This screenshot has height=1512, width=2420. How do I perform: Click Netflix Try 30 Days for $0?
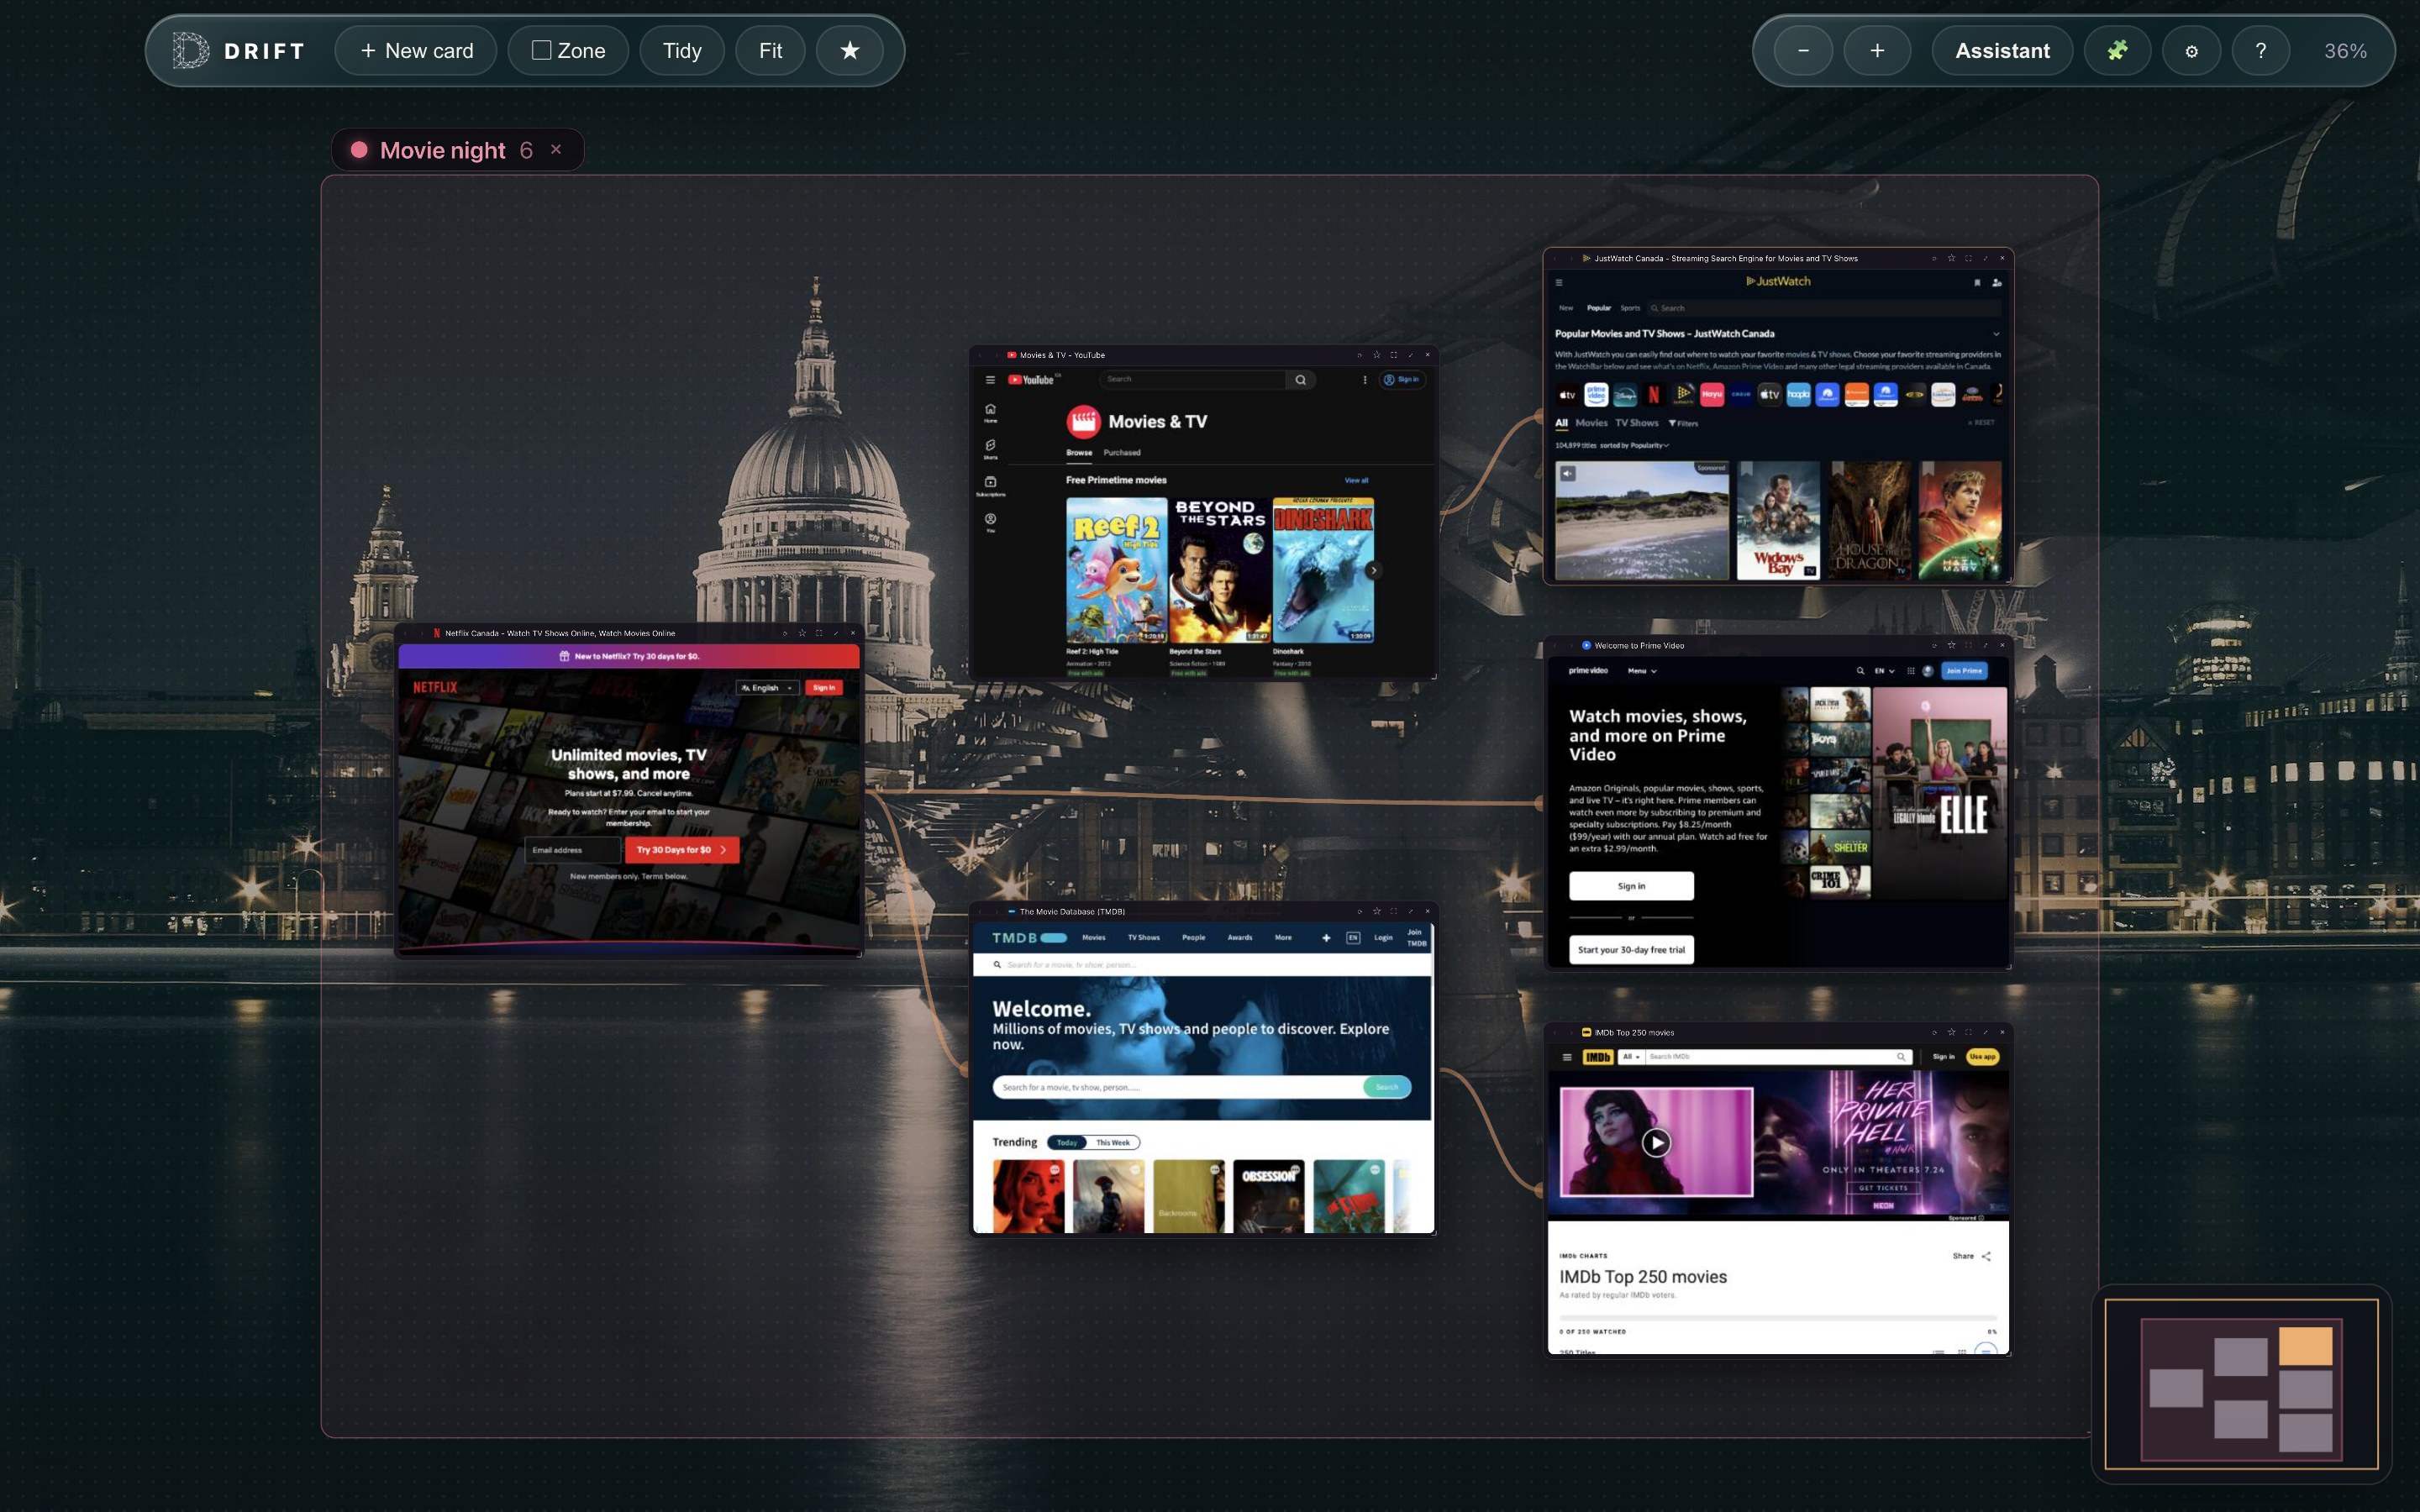[682, 850]
